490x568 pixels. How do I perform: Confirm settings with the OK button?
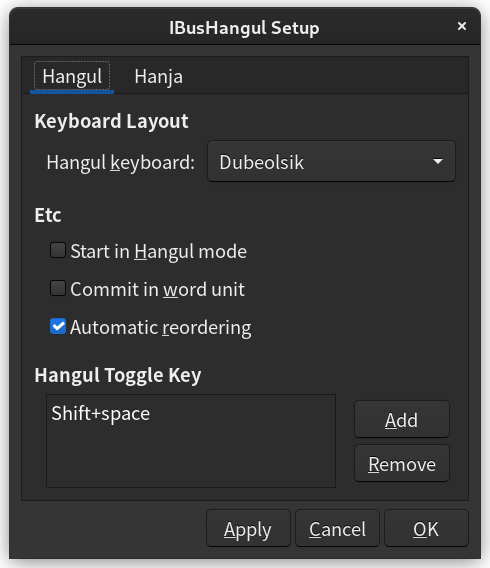click(x=426, y=529)
